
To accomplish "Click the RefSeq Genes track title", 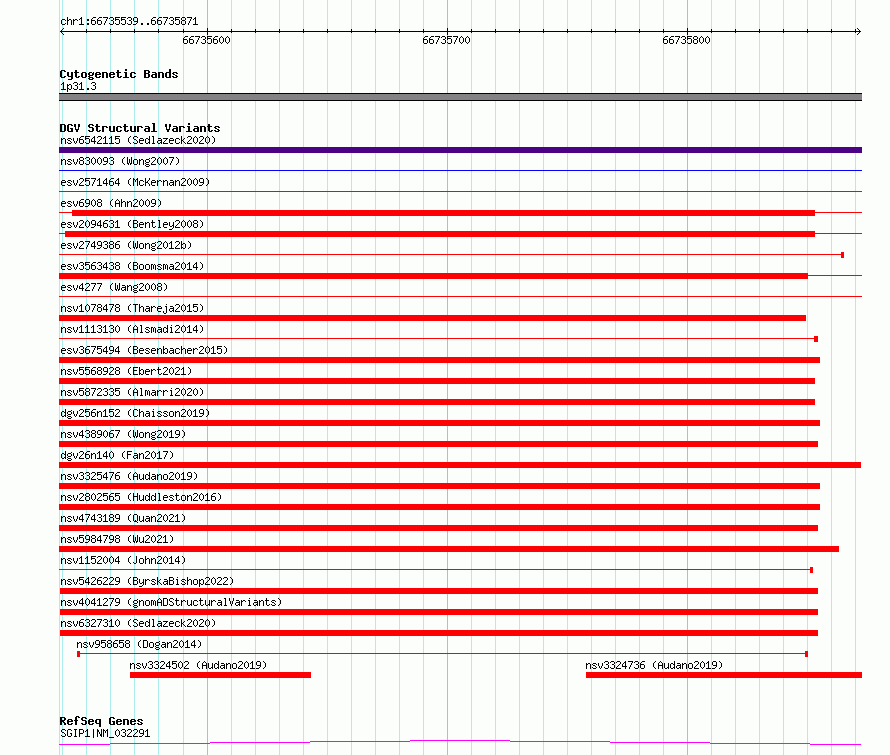I will [102, 721].
